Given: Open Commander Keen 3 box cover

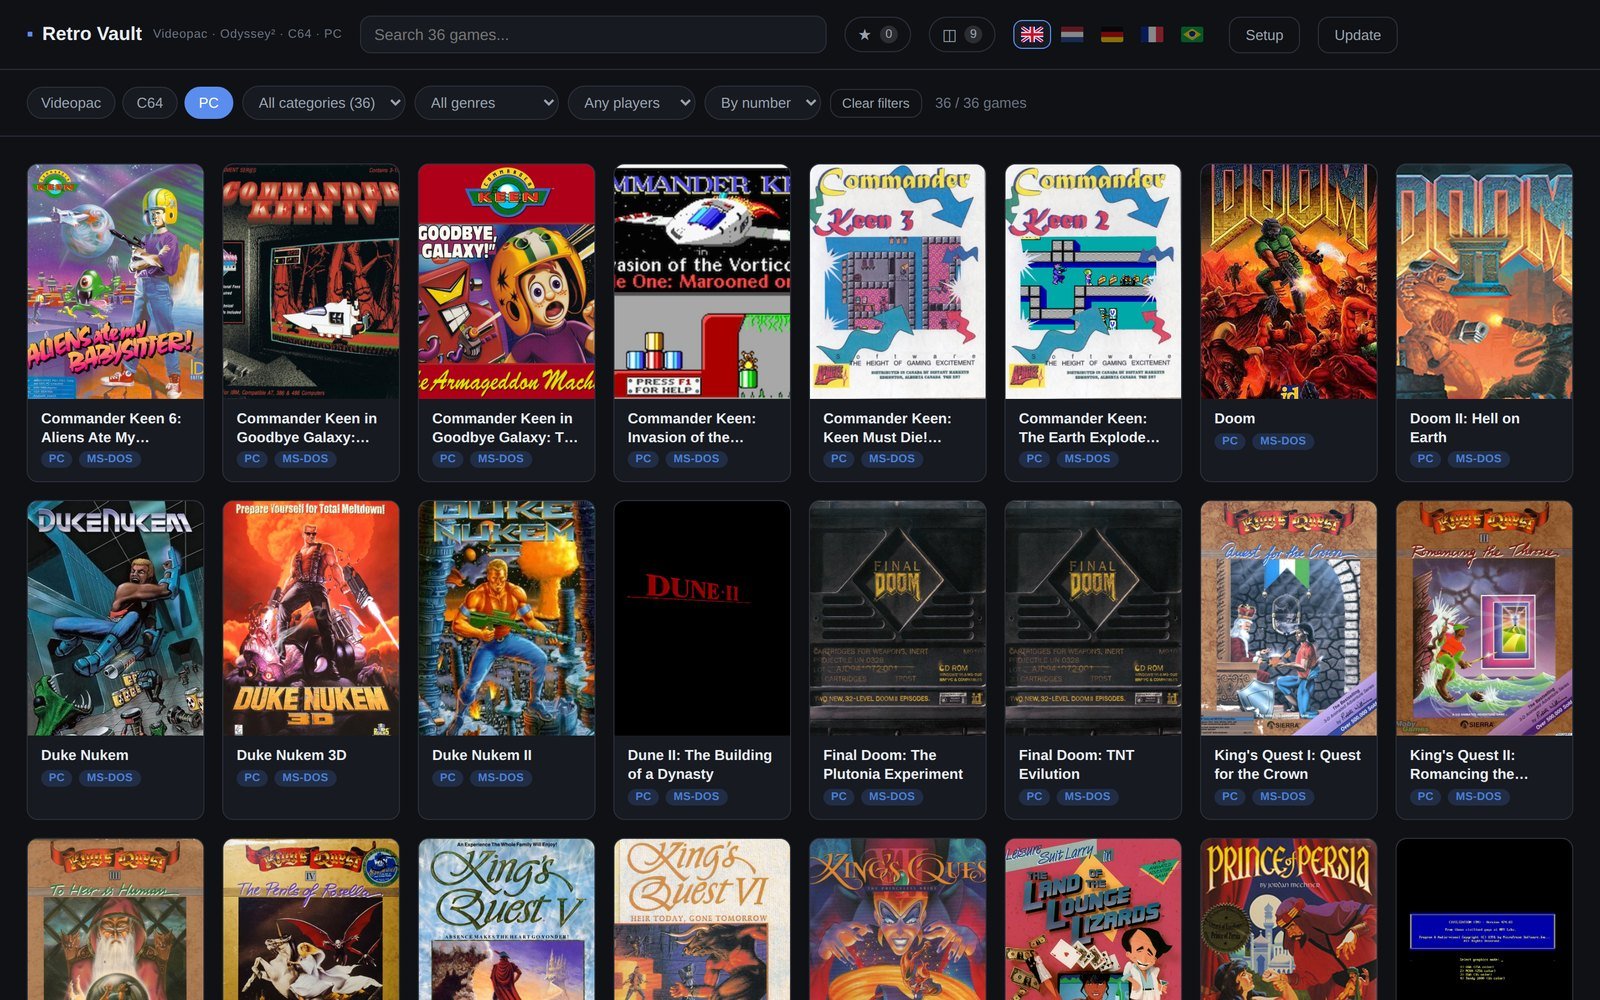Looking at the screenshot, I should (898, 282).
